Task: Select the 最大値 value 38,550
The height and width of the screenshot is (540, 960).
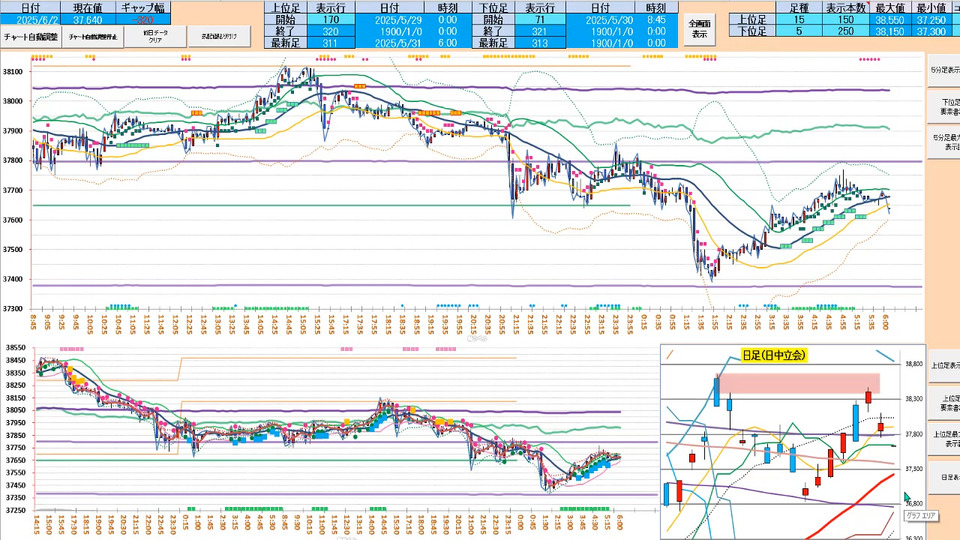Action: pos(890,20)
